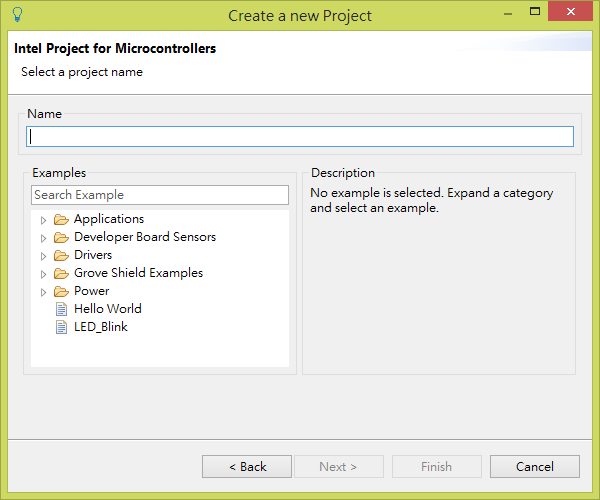
Task: Select the Power tree label
Action: coord(91,291)
